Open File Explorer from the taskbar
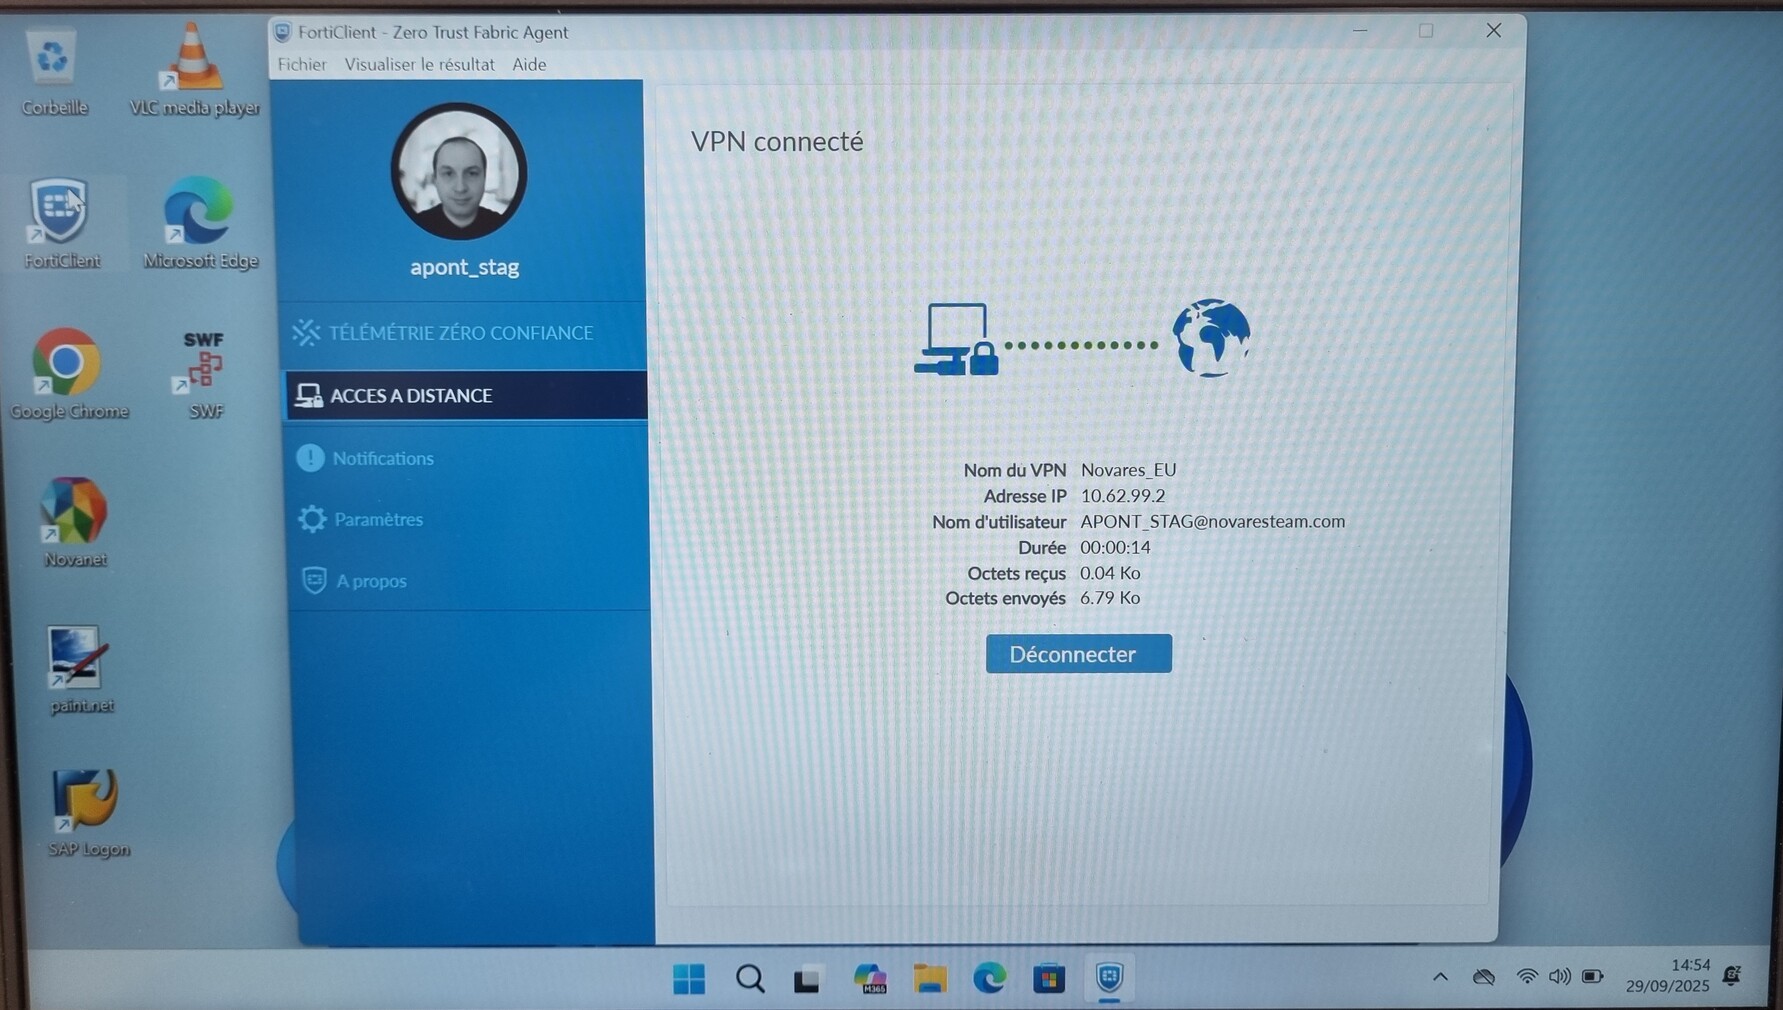 pos(929,979)
